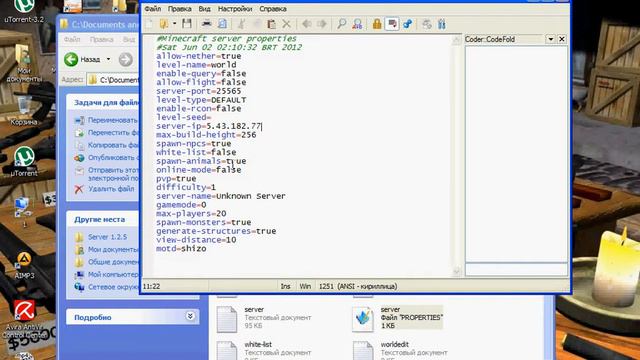Open Файл menu in Explorer window
640x360 pixels.
pyautogui.click(x=72, y=39)
